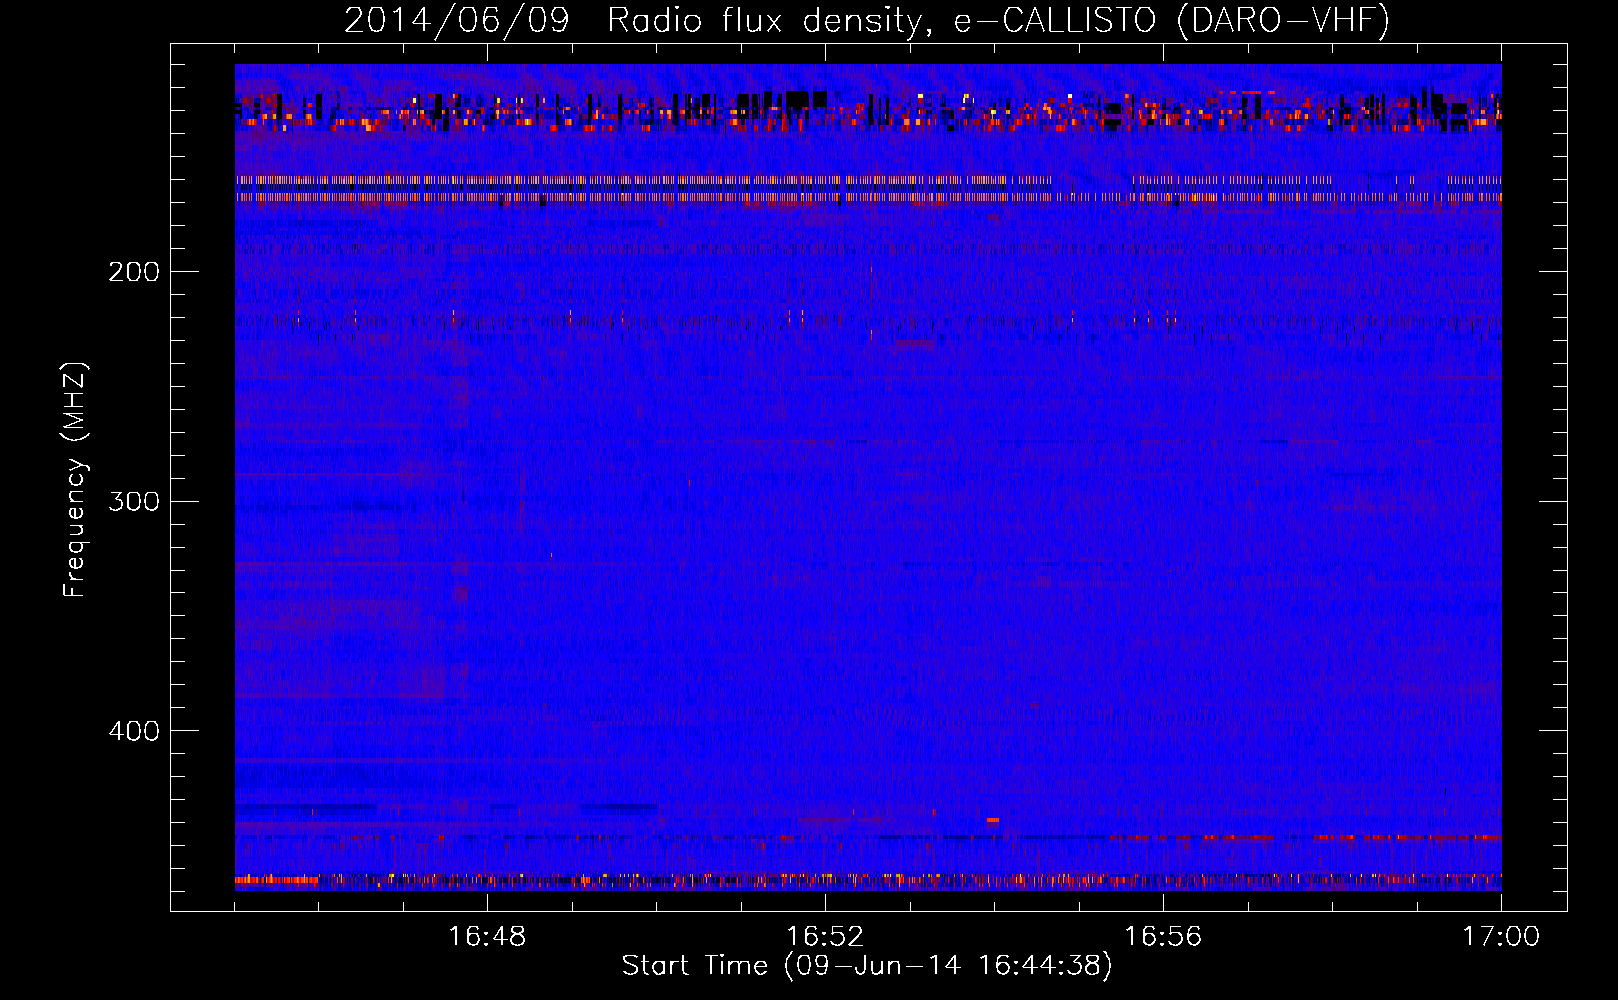Click the 'Start Time (09-Jun-14 16:44:38)' label
1618x1000 pixels.
(x=867, y=966)
